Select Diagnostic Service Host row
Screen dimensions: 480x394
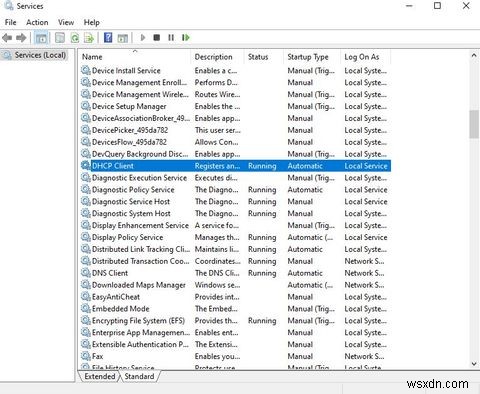pos(235,201)
